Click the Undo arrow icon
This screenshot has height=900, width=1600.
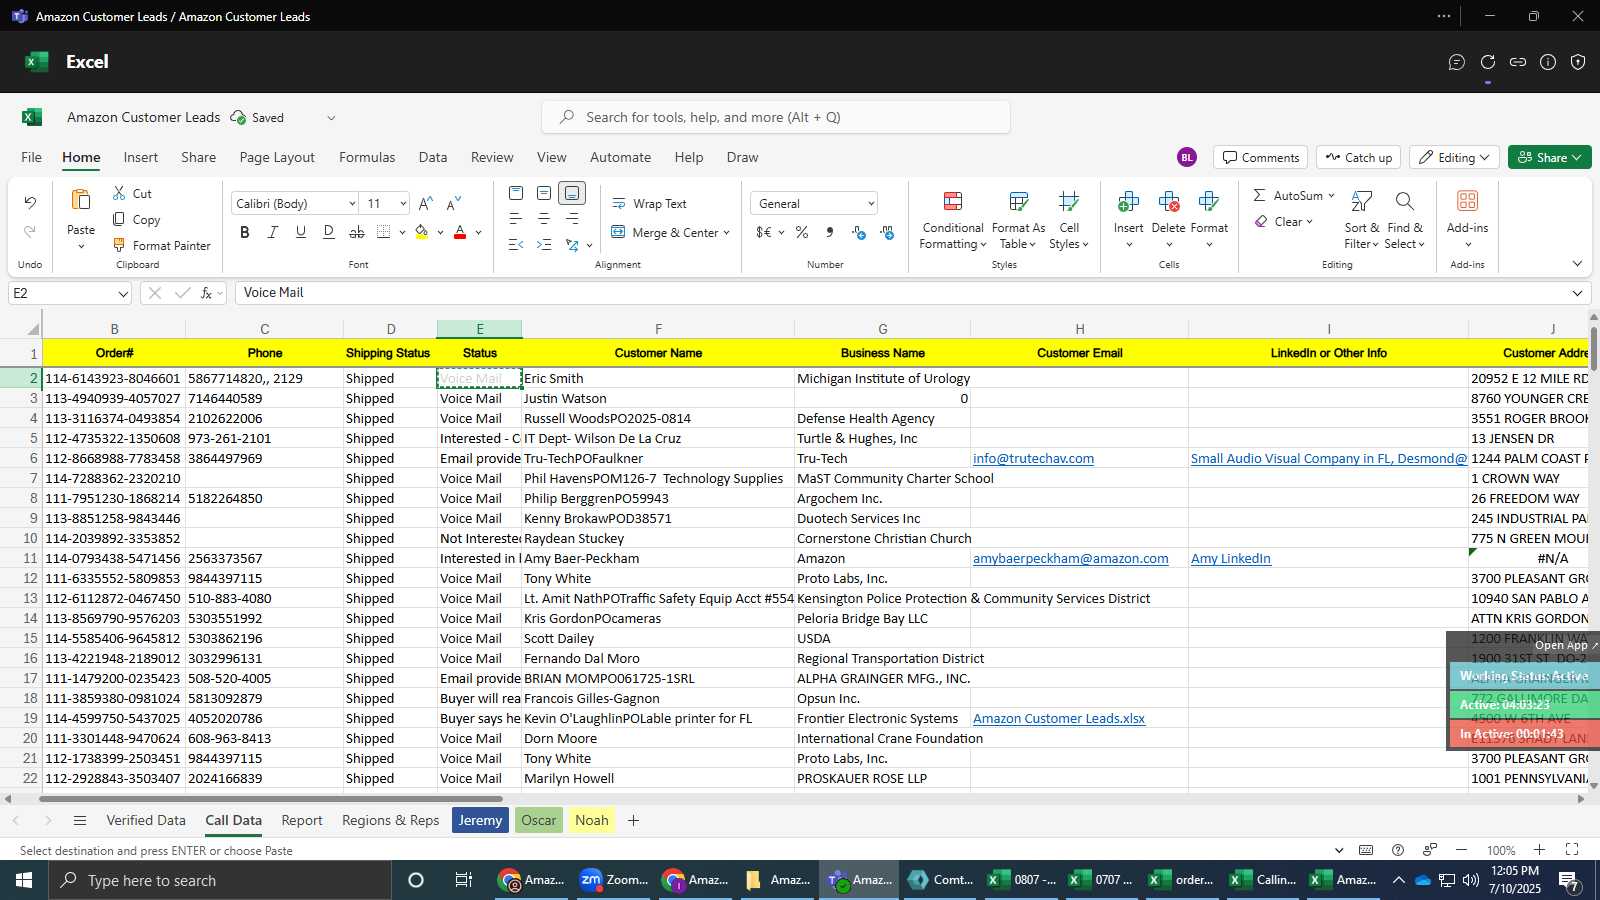[30, 203]
